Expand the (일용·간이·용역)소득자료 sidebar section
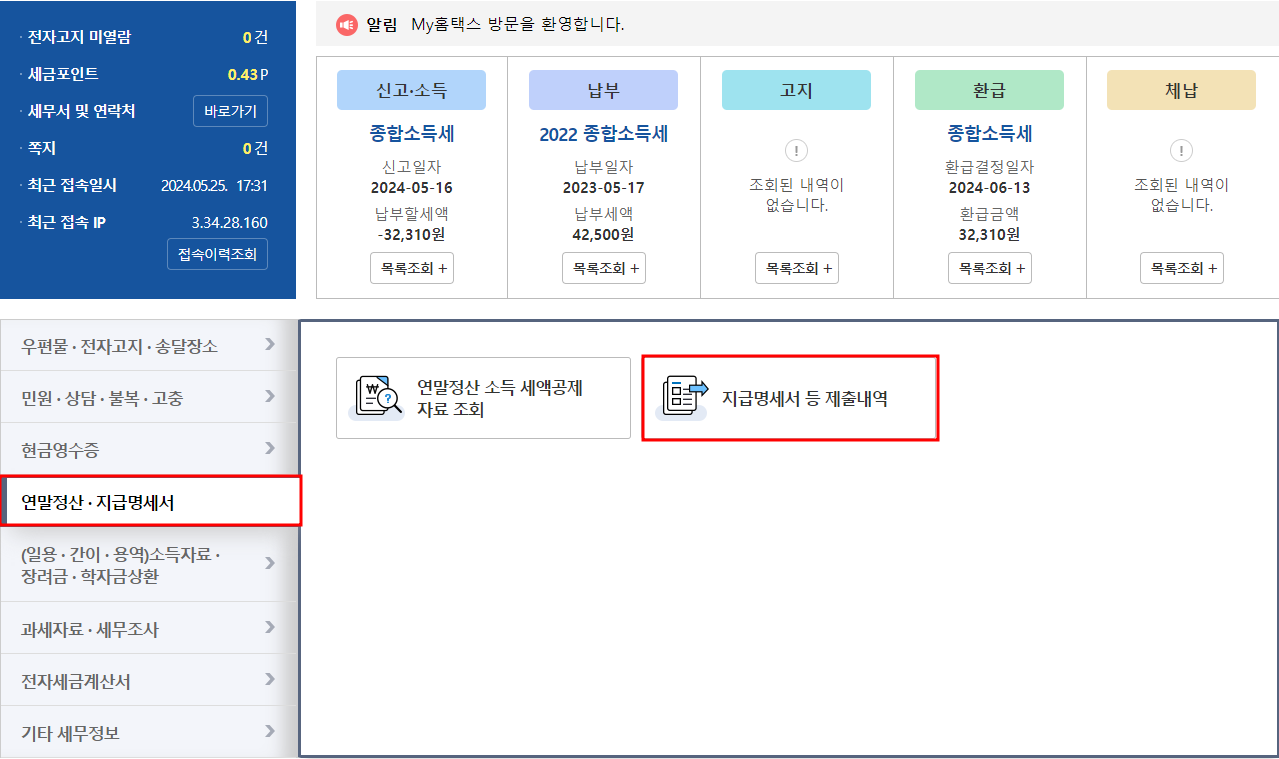The width and height of the screenshot is (1279, 759). [147, 565]
